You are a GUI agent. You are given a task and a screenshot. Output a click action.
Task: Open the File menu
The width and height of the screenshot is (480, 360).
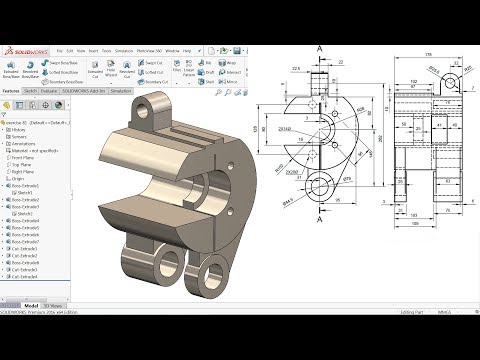tap(60, 51)
